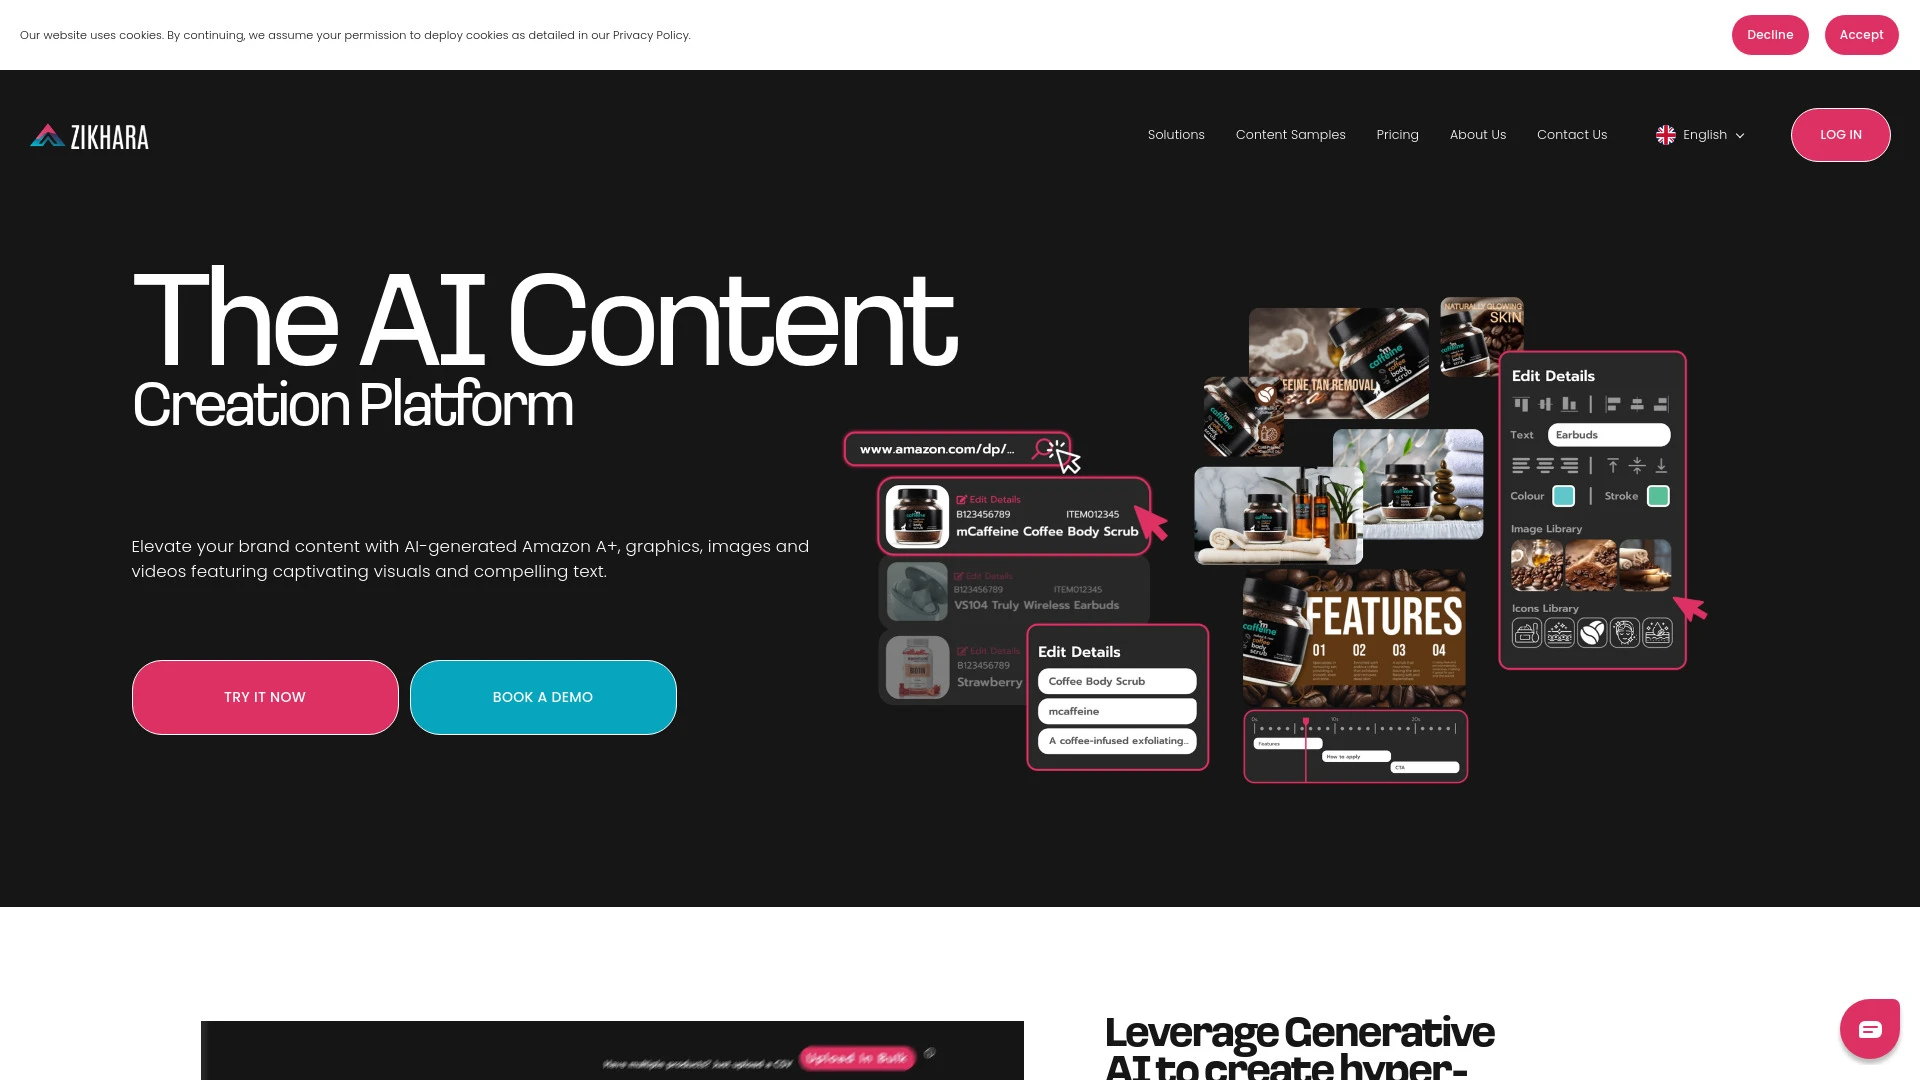Click the Amazon product URL input field
Viewport: 1920px width, 1080px height.
coord(952,448)
